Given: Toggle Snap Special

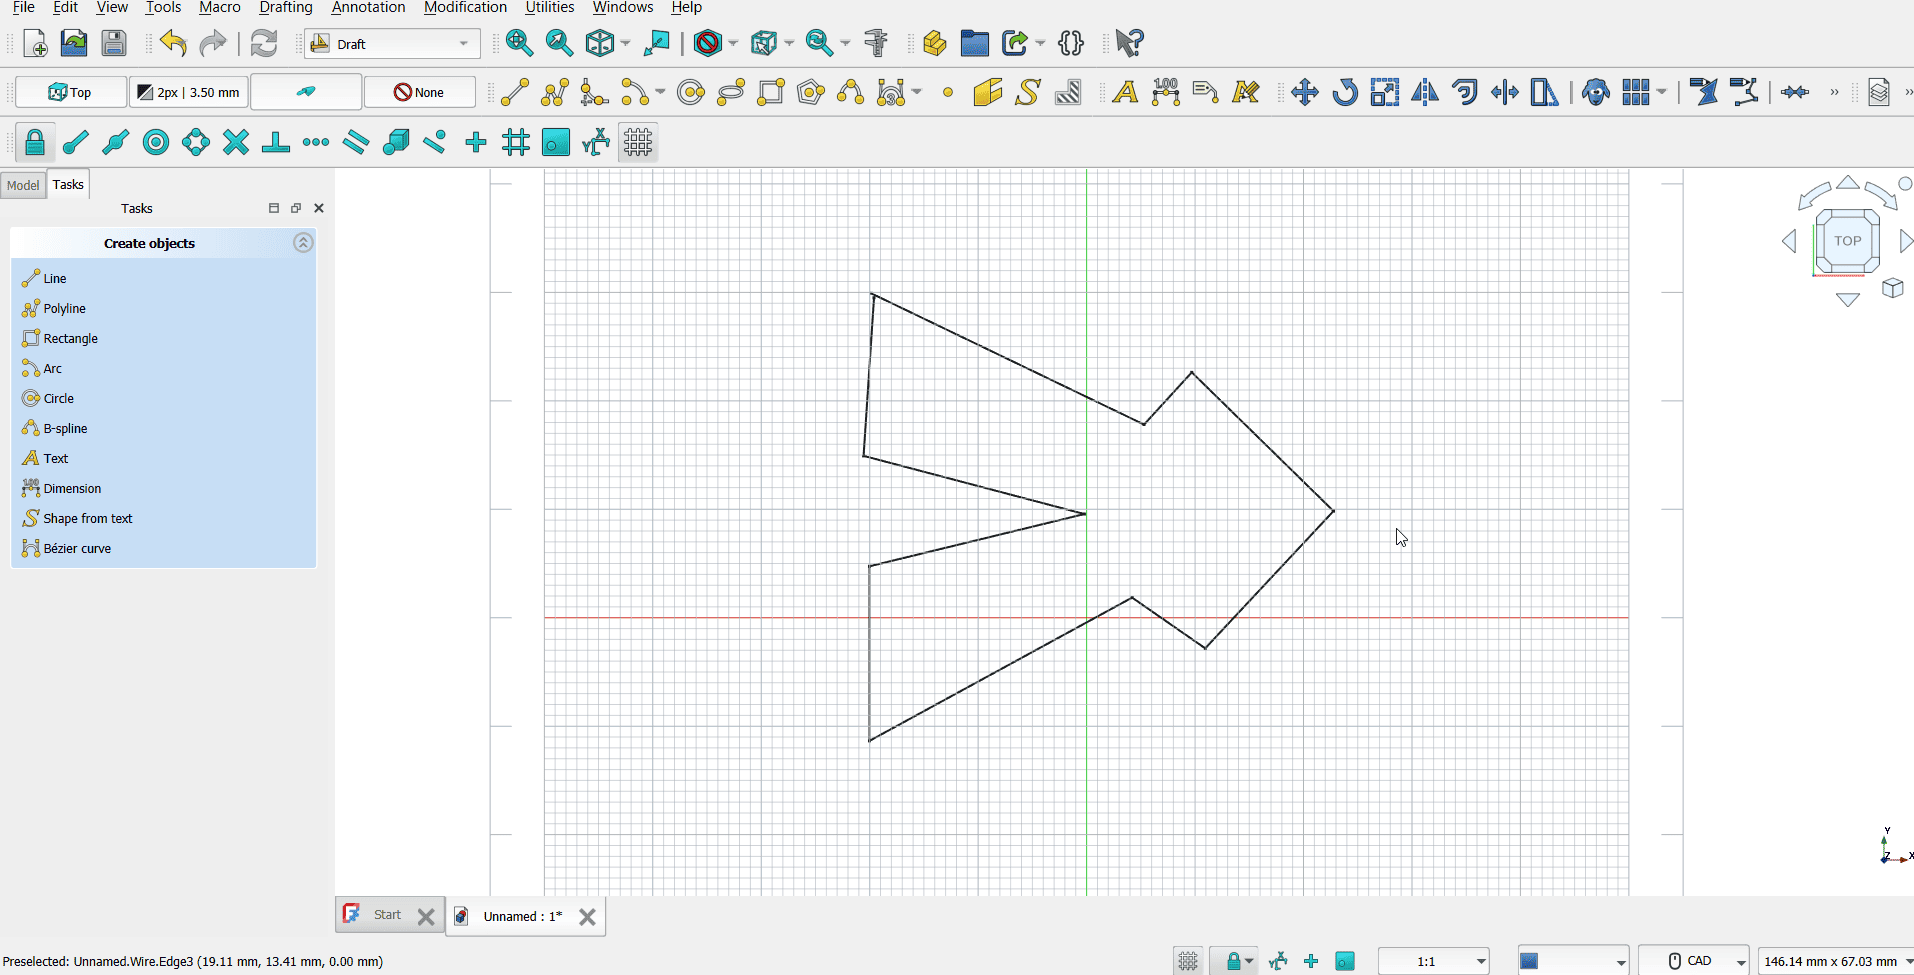Looking at the screenshot, I should [x=395, y=143].
